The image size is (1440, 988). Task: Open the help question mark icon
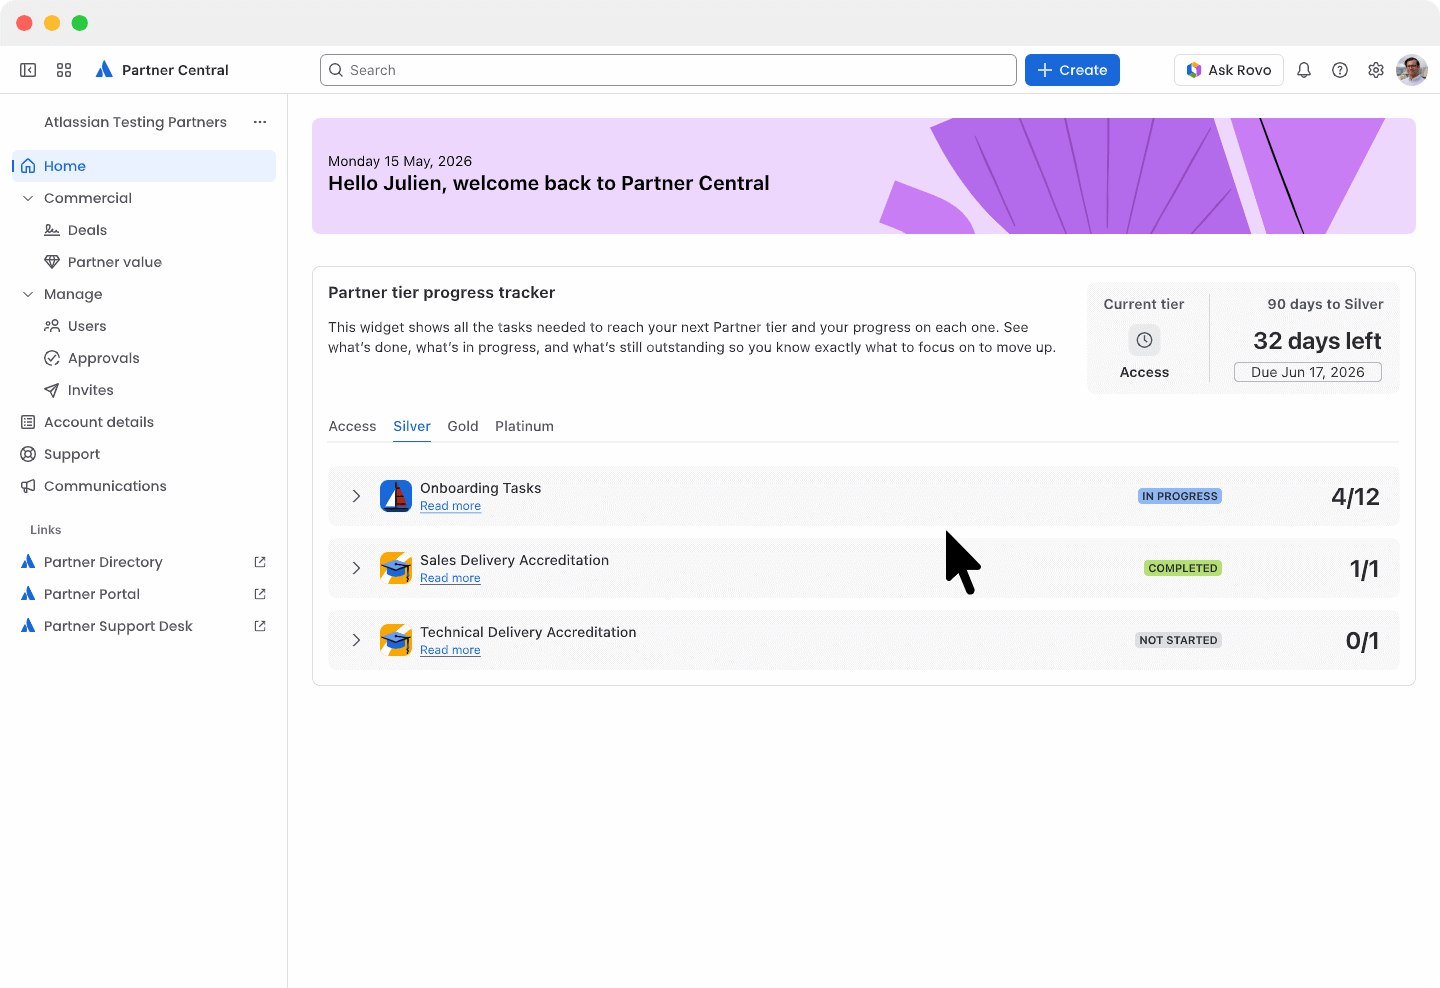point(1340,70)
